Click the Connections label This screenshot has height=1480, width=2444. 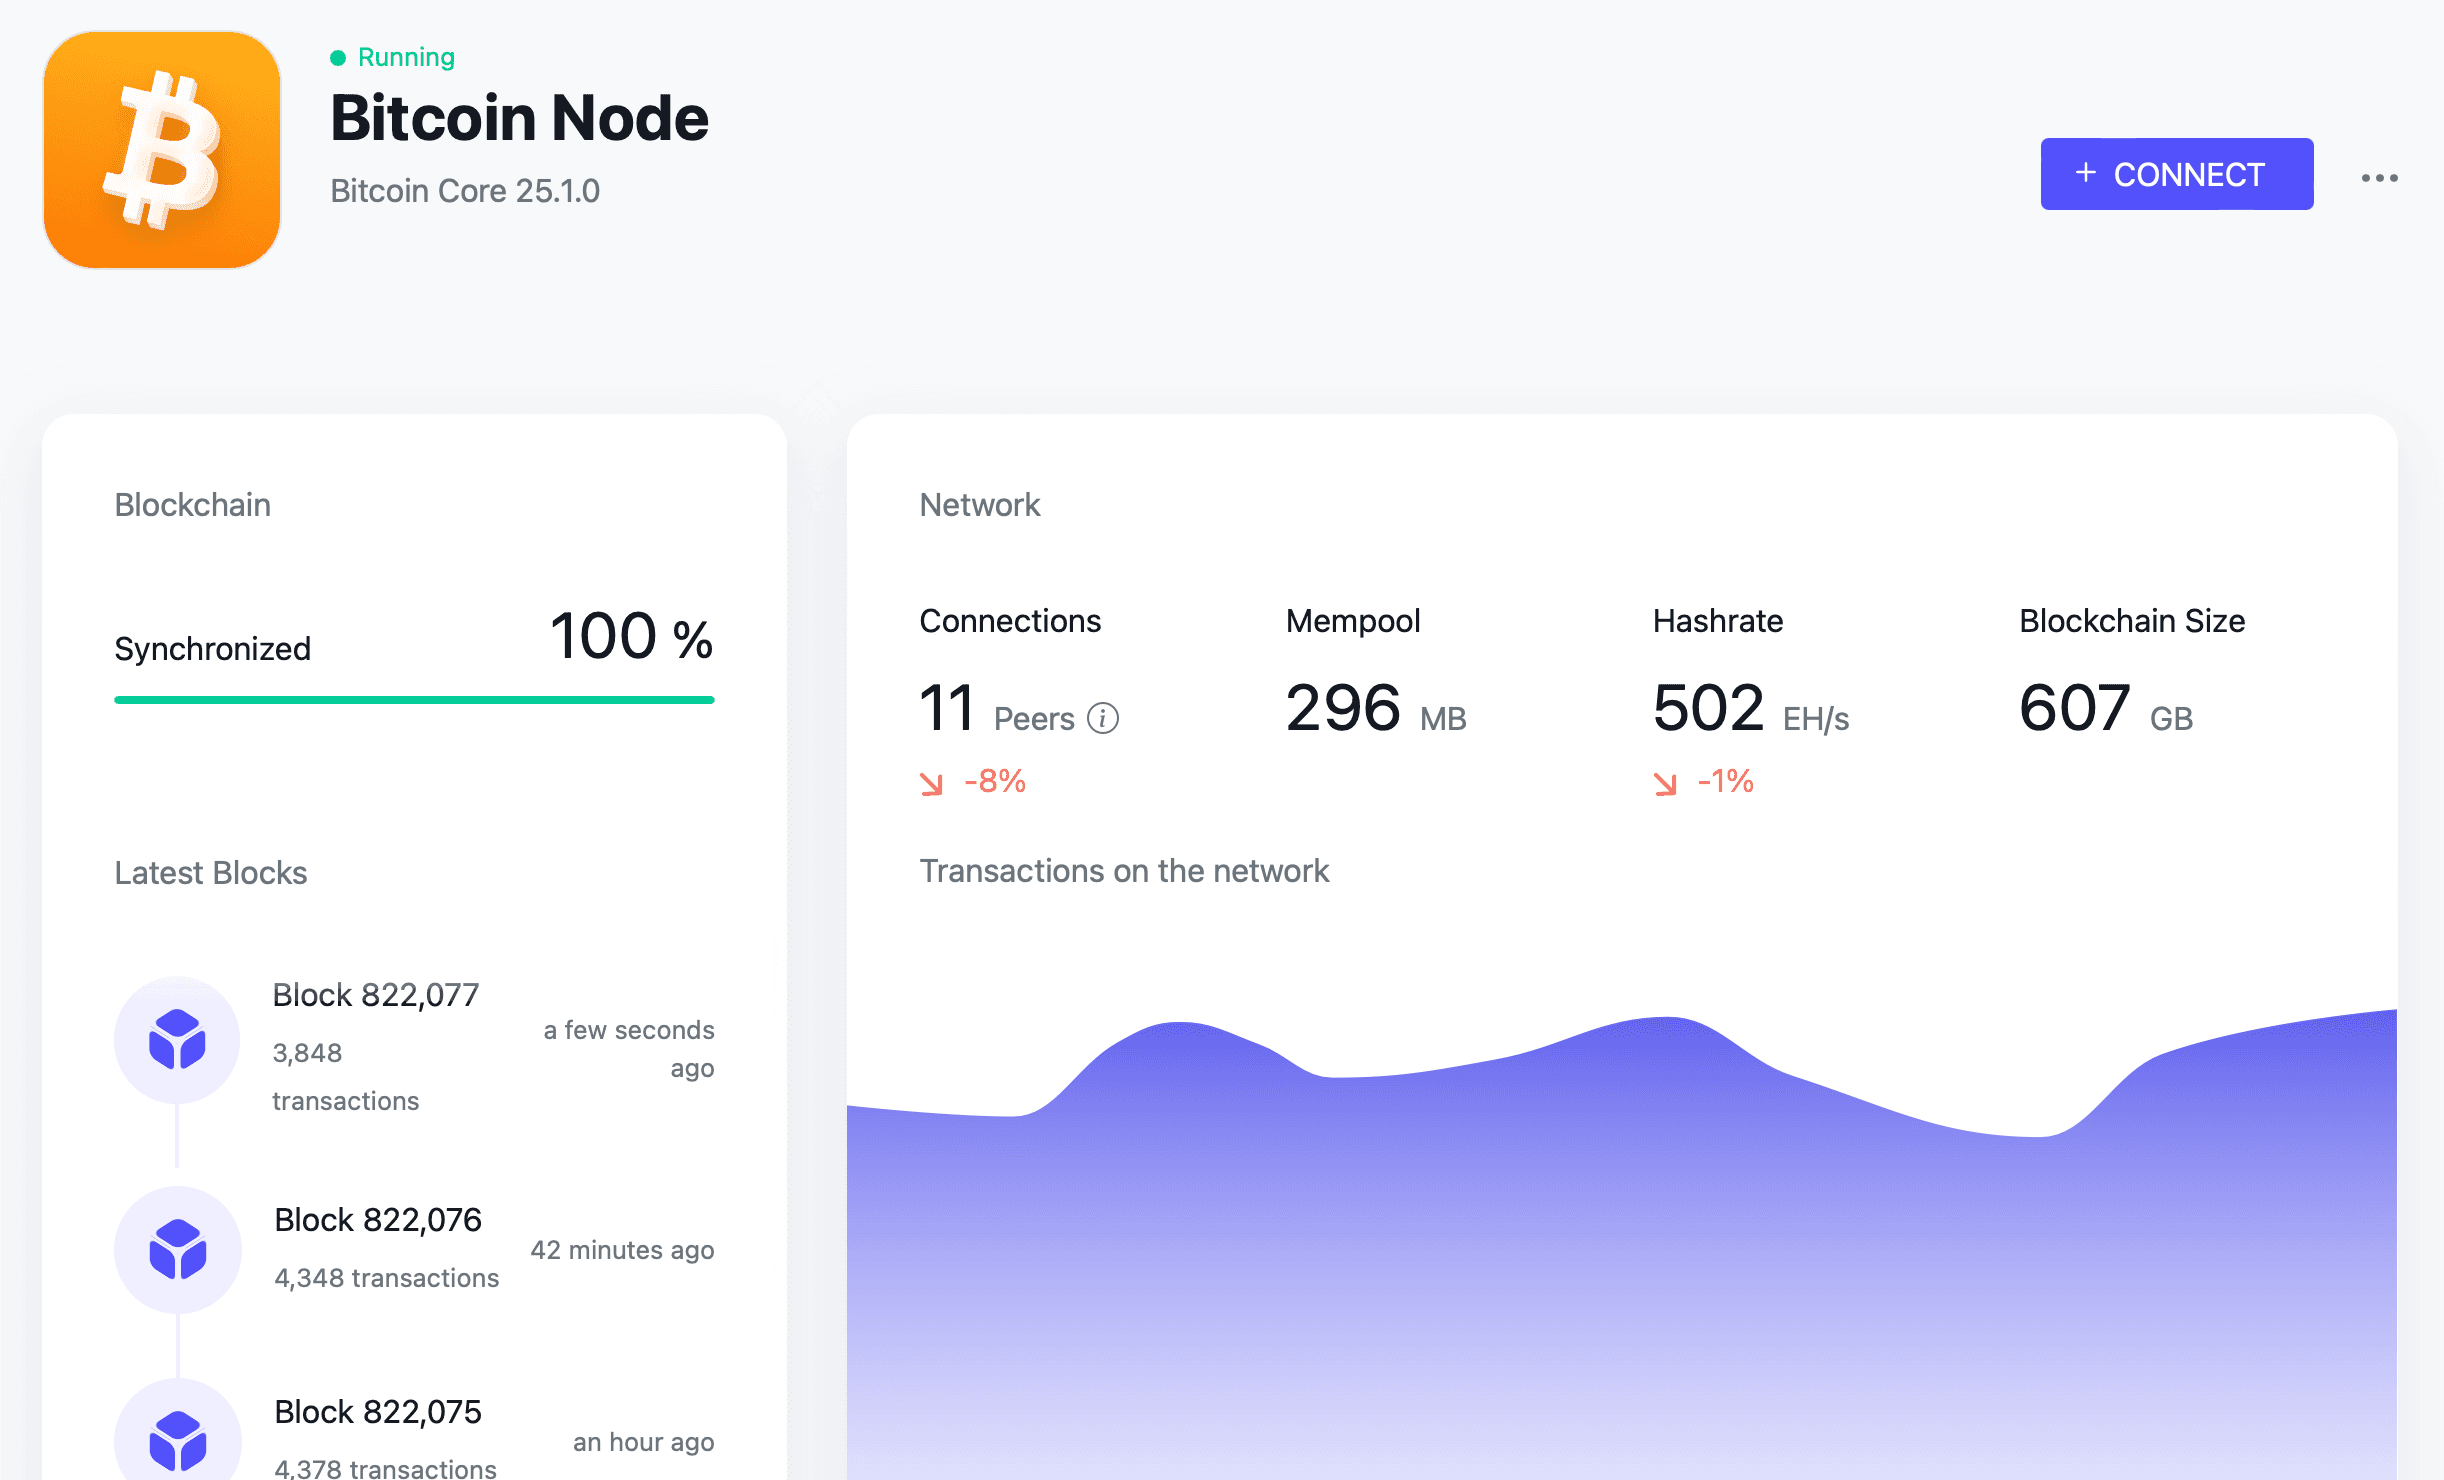1010,621
